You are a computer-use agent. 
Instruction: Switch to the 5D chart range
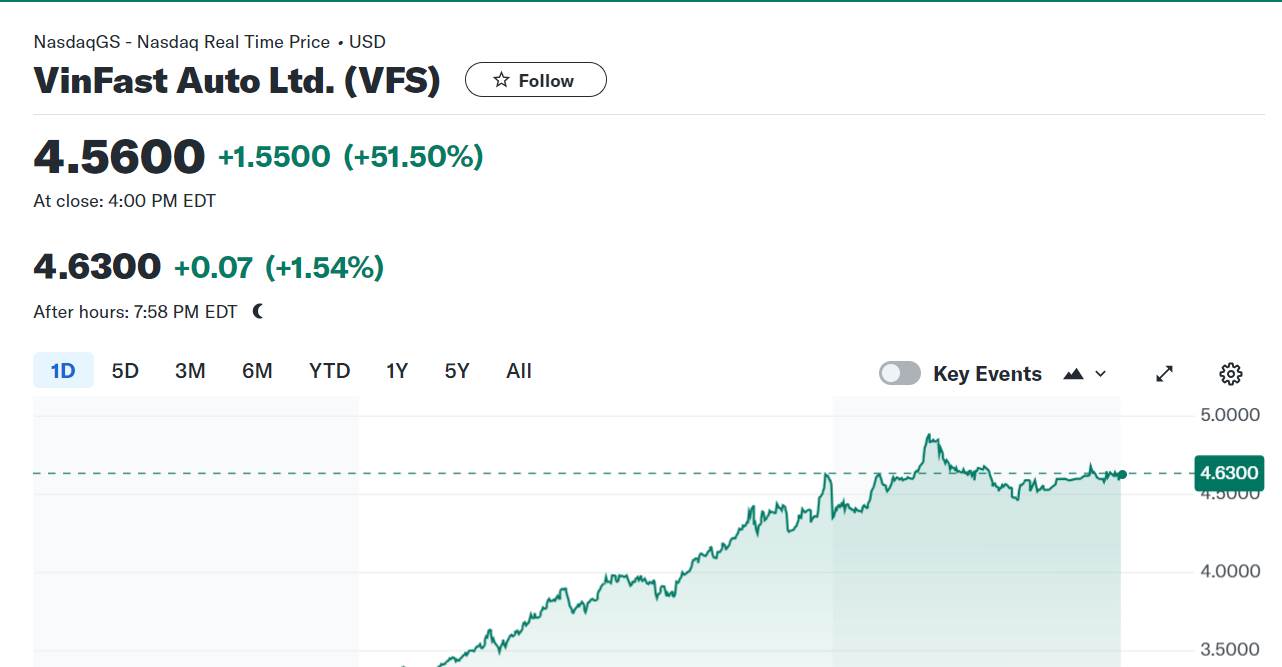click(125, 371)
